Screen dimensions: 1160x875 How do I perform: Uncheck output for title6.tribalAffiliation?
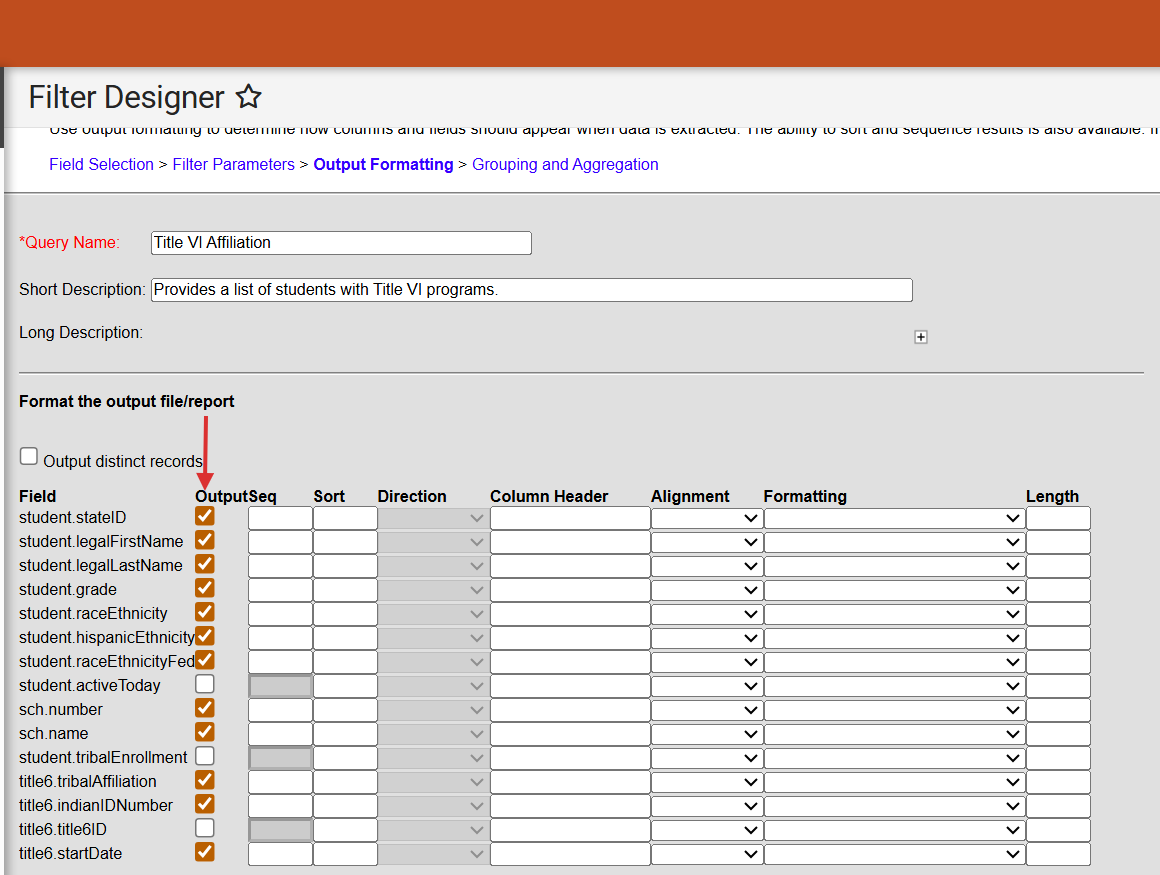(x=205, y=780)
